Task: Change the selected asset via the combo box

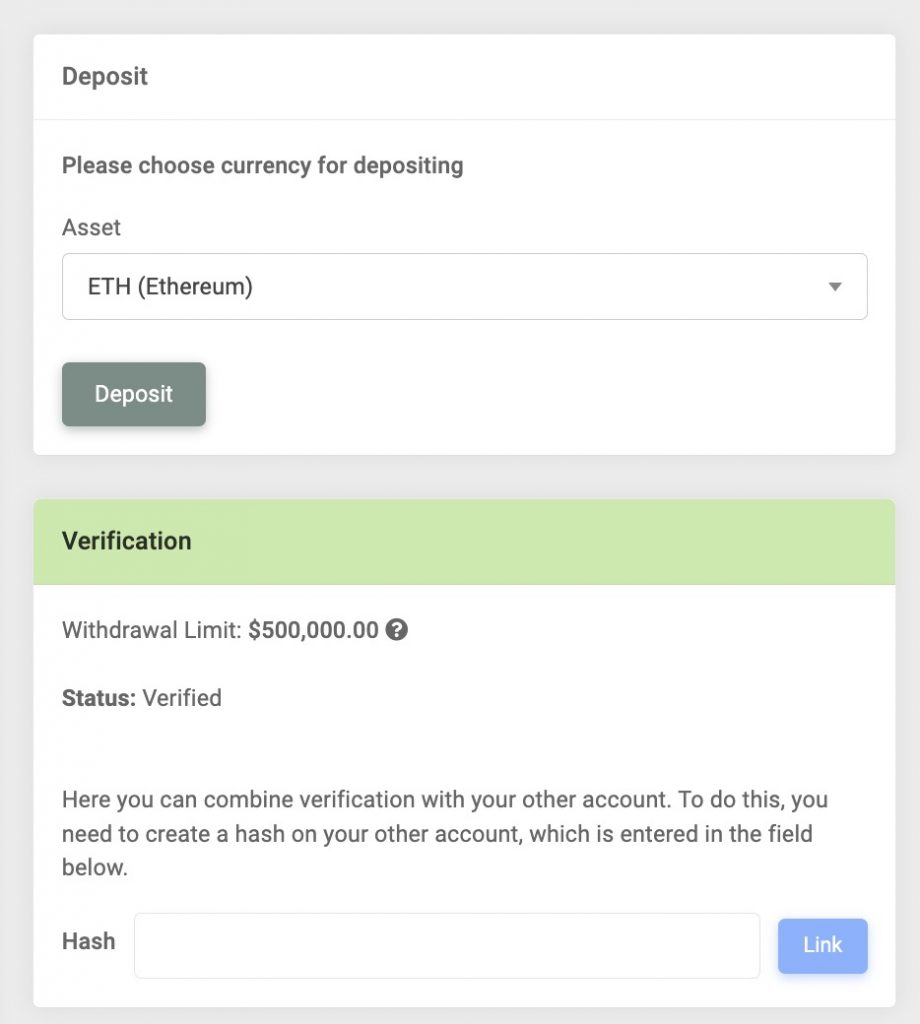Action: [x=464, y=287]
